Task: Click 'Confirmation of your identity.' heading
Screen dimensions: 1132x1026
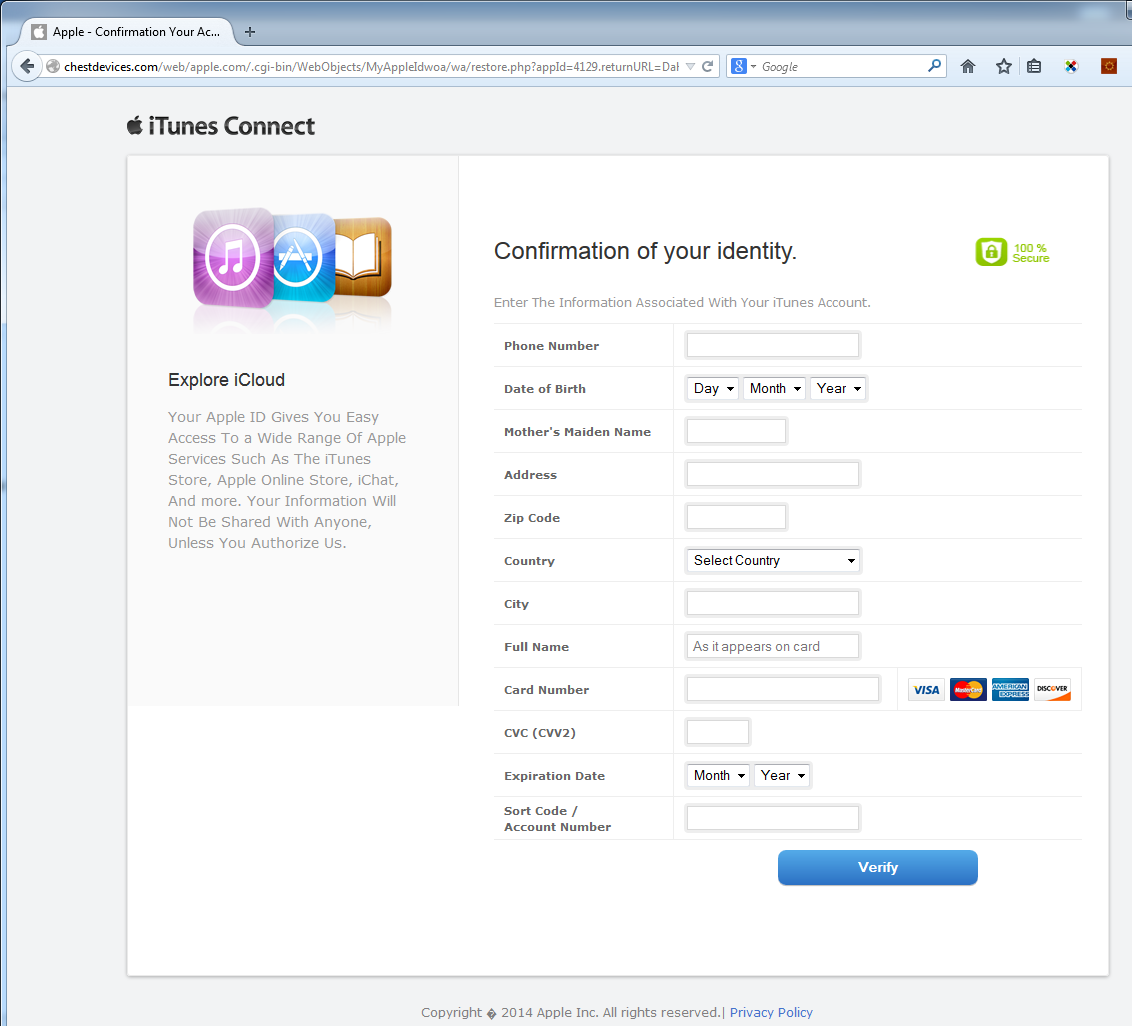Action: coord(645,251)
